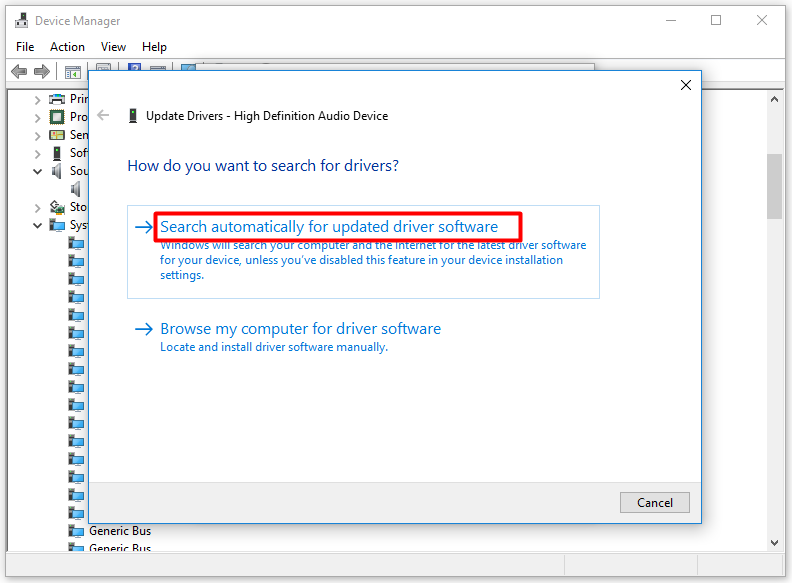The width and height of the screenshot is (792, 583).
Task: Minimize the Device Manager window
Action: [671, 21]
